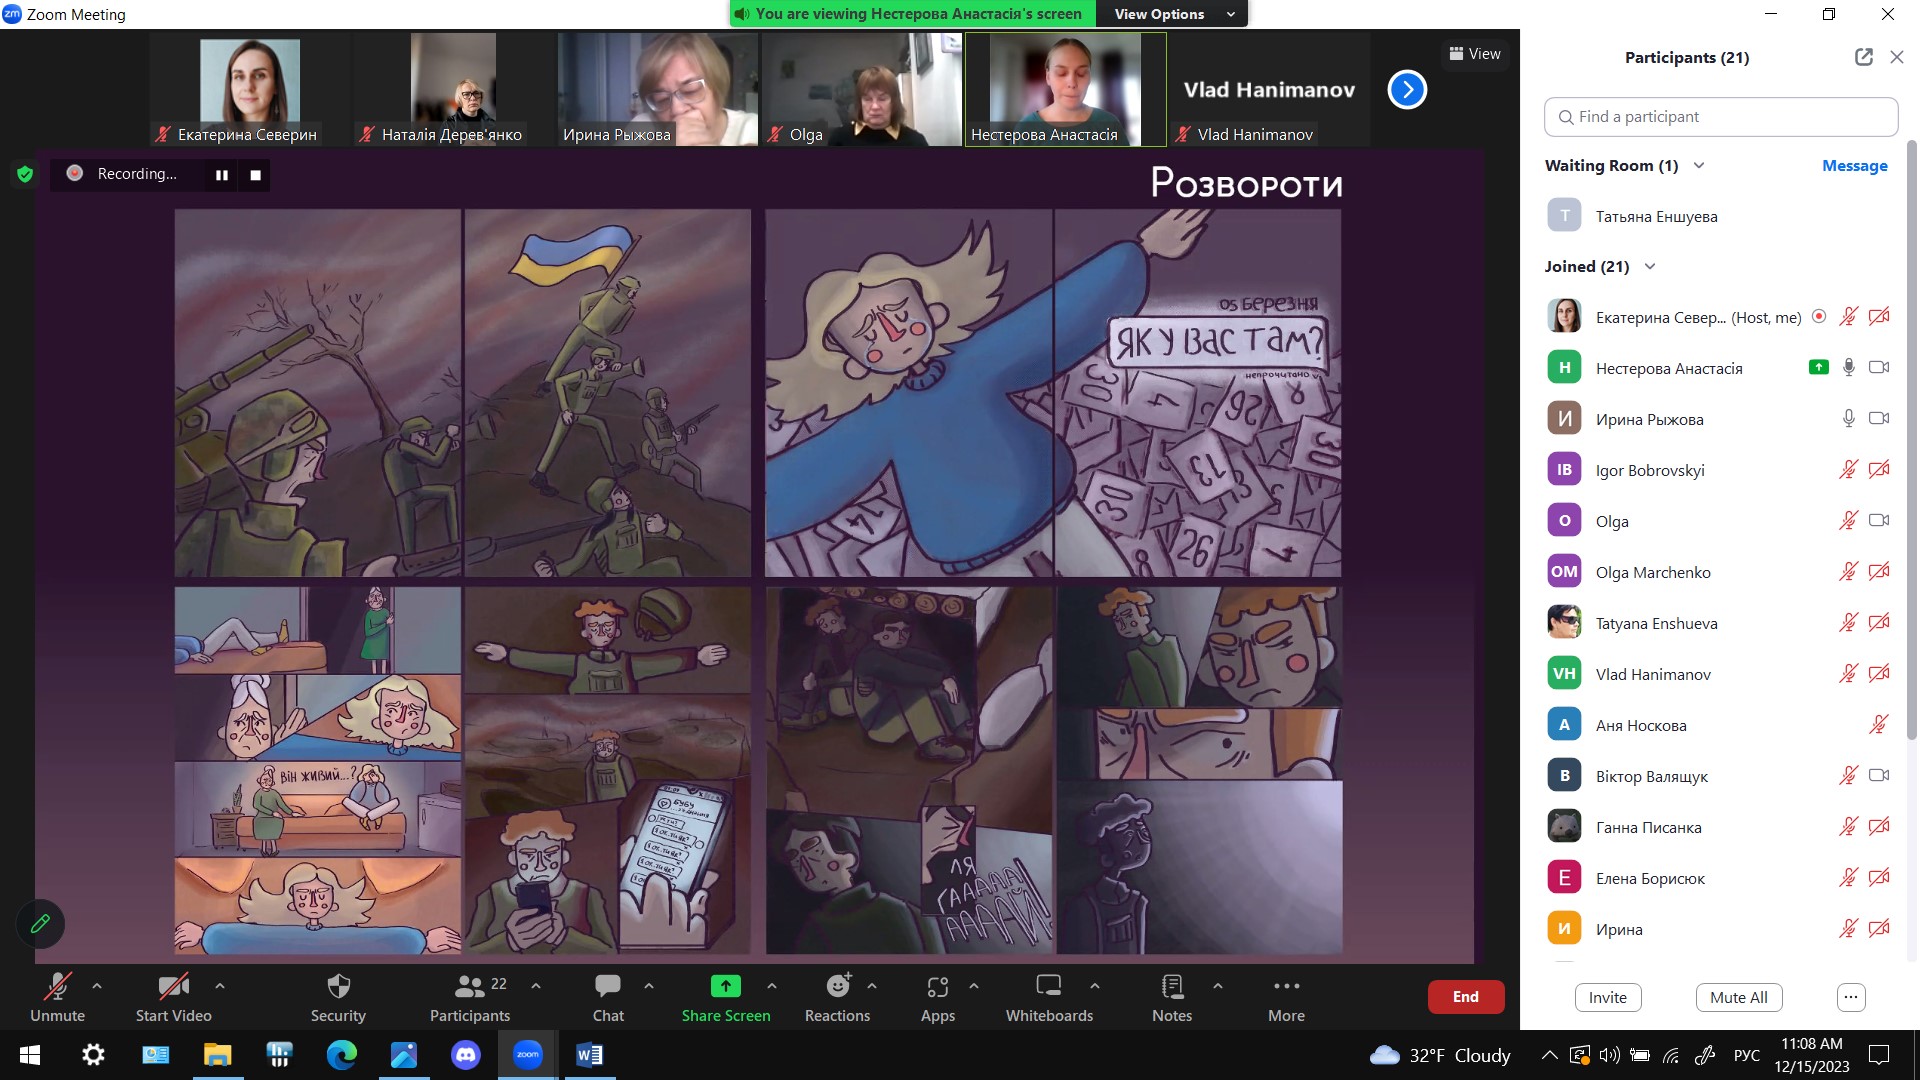Click the Find a participant search field
1920x1080 pixels.
[1720, 117]
